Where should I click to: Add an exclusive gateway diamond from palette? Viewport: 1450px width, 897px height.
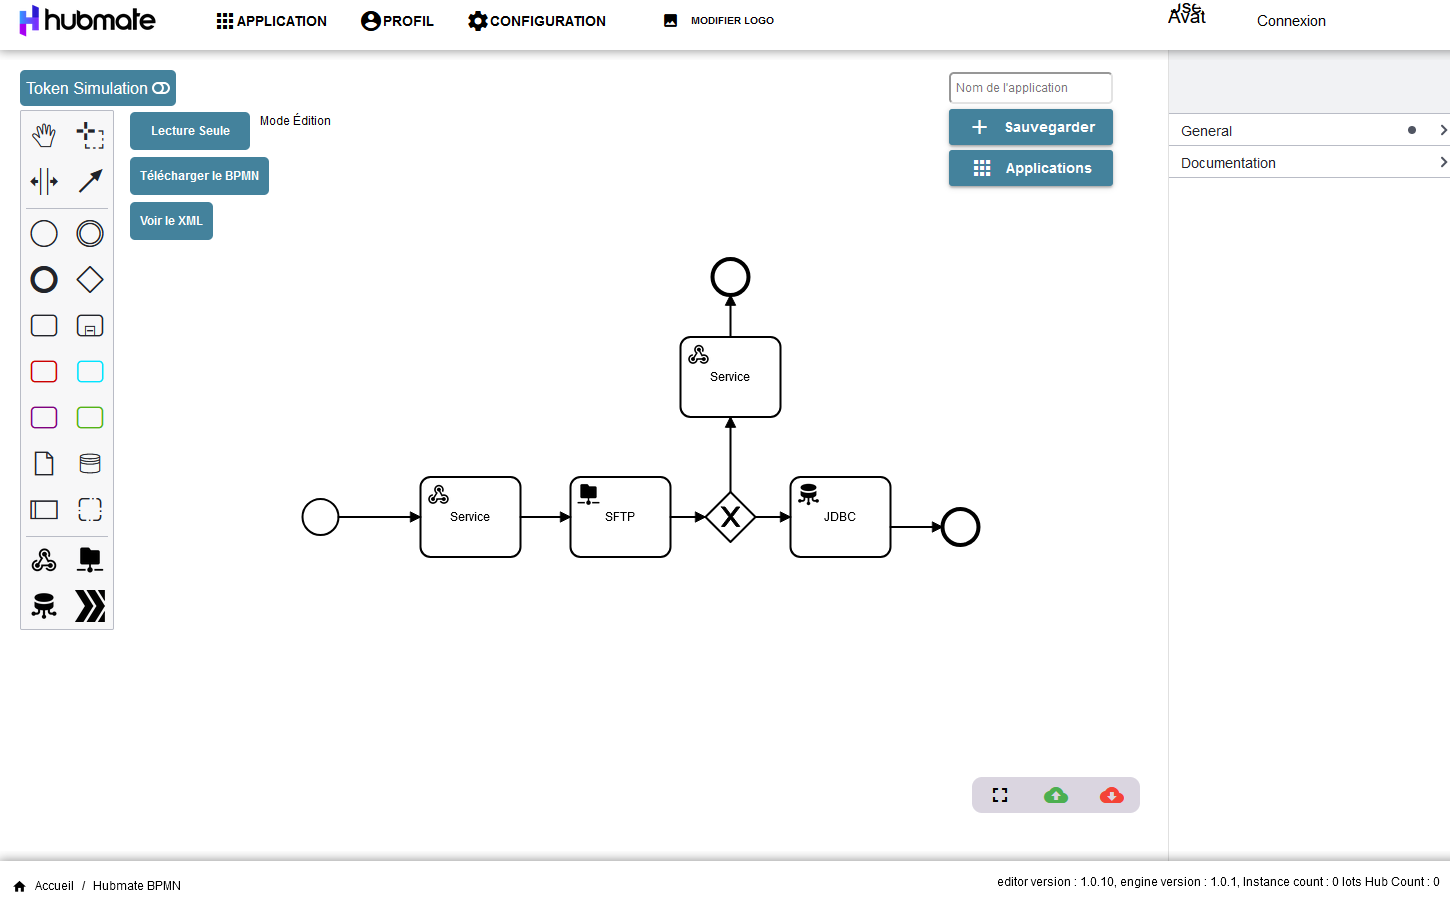point(90,280)
